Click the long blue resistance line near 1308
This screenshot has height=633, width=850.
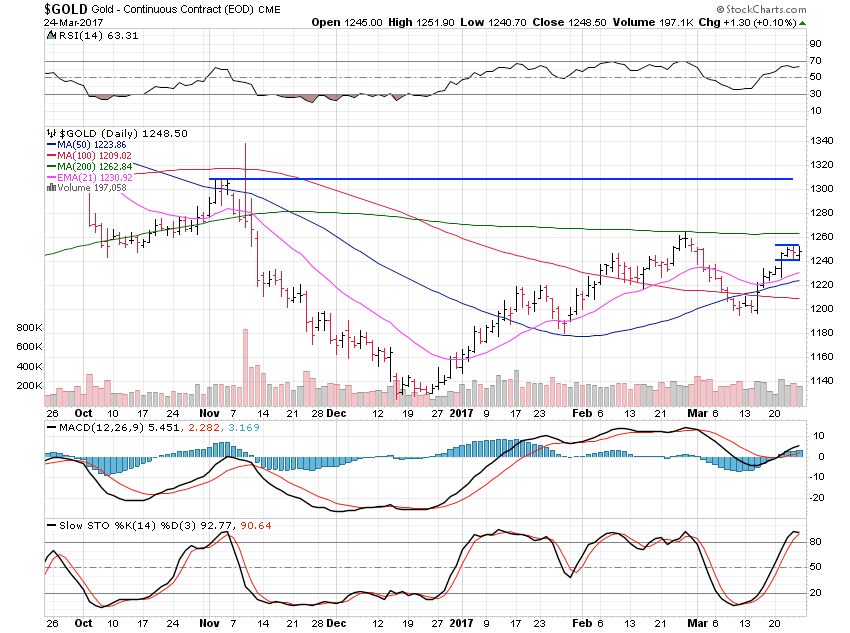coord(500,179)
